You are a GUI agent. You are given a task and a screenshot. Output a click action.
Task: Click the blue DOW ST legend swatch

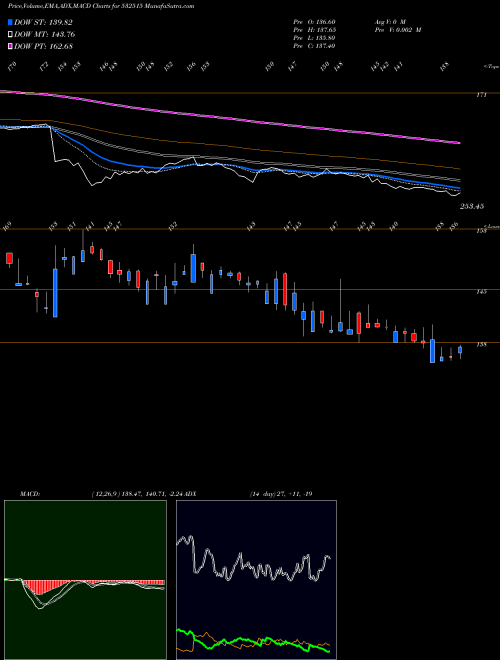pyautogui.click(x=10, y=22)
